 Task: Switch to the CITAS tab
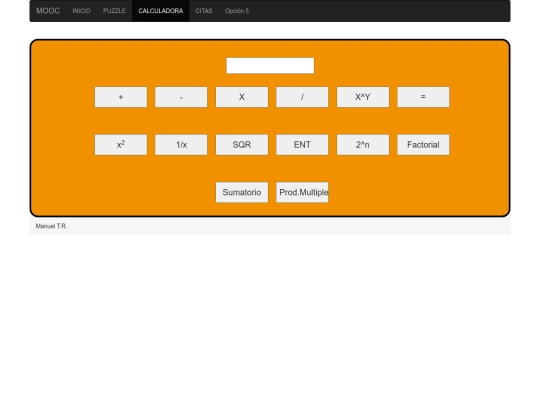[204, 11]
